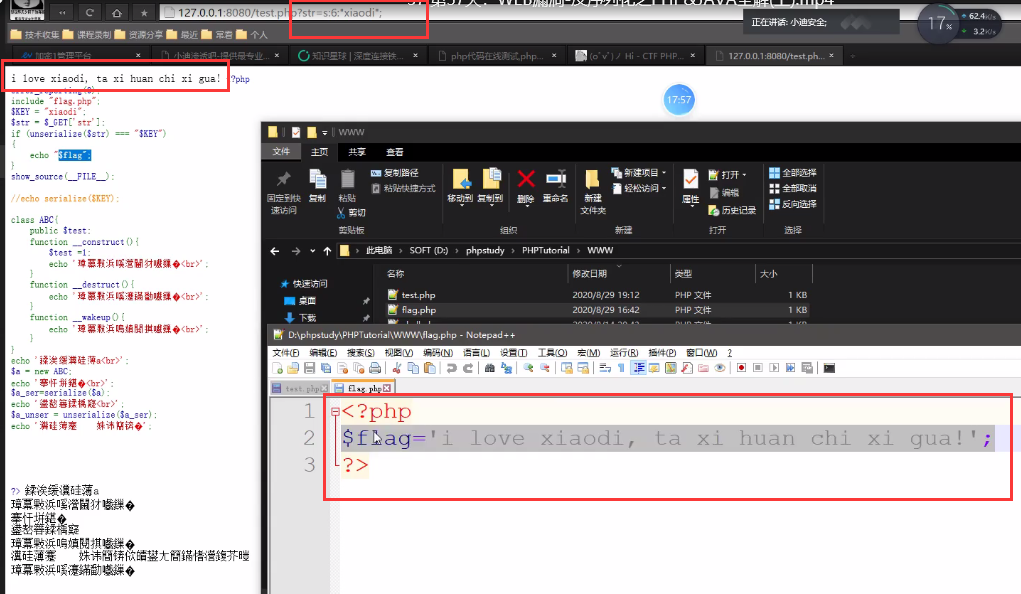Click browser reload button
1021x594 pixels.
click(90, 12)
